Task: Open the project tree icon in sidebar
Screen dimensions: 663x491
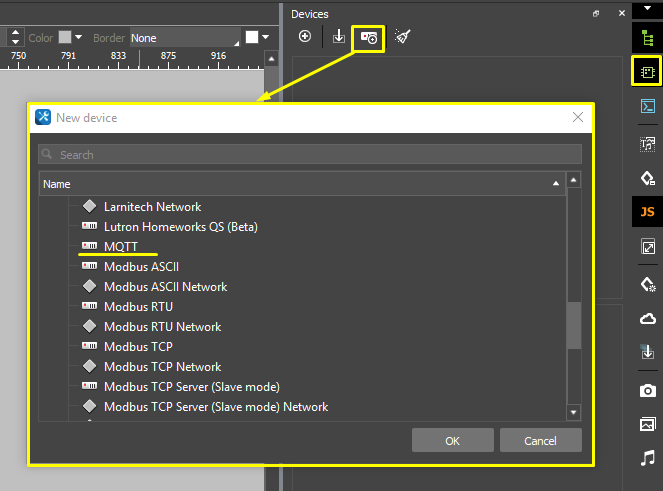Action: coord(647,38)
